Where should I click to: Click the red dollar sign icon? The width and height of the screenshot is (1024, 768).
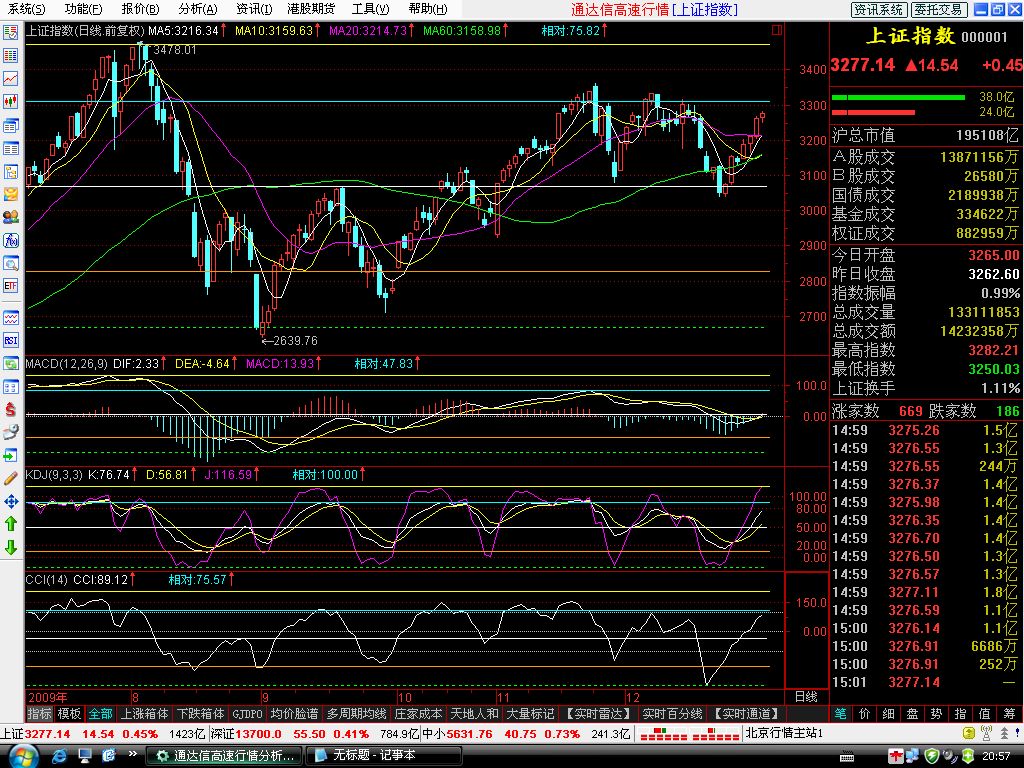click(x=11, y=409)
